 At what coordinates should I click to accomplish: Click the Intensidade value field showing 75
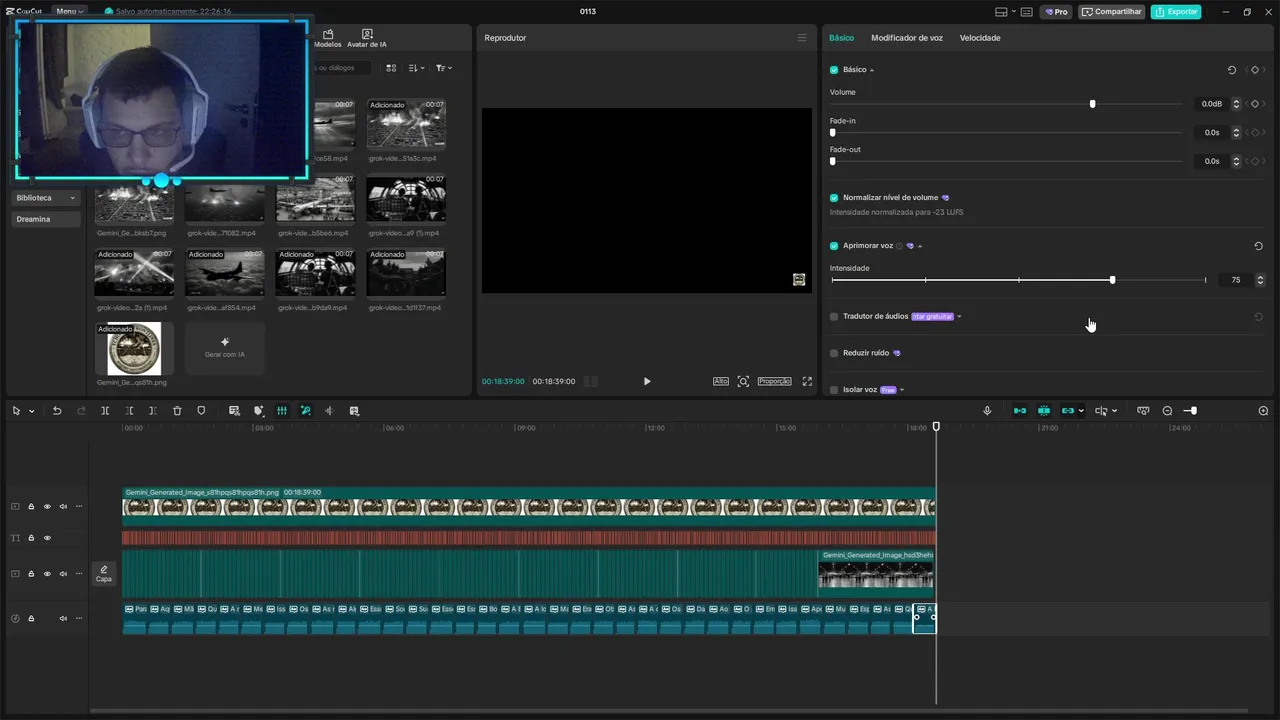1236,280
